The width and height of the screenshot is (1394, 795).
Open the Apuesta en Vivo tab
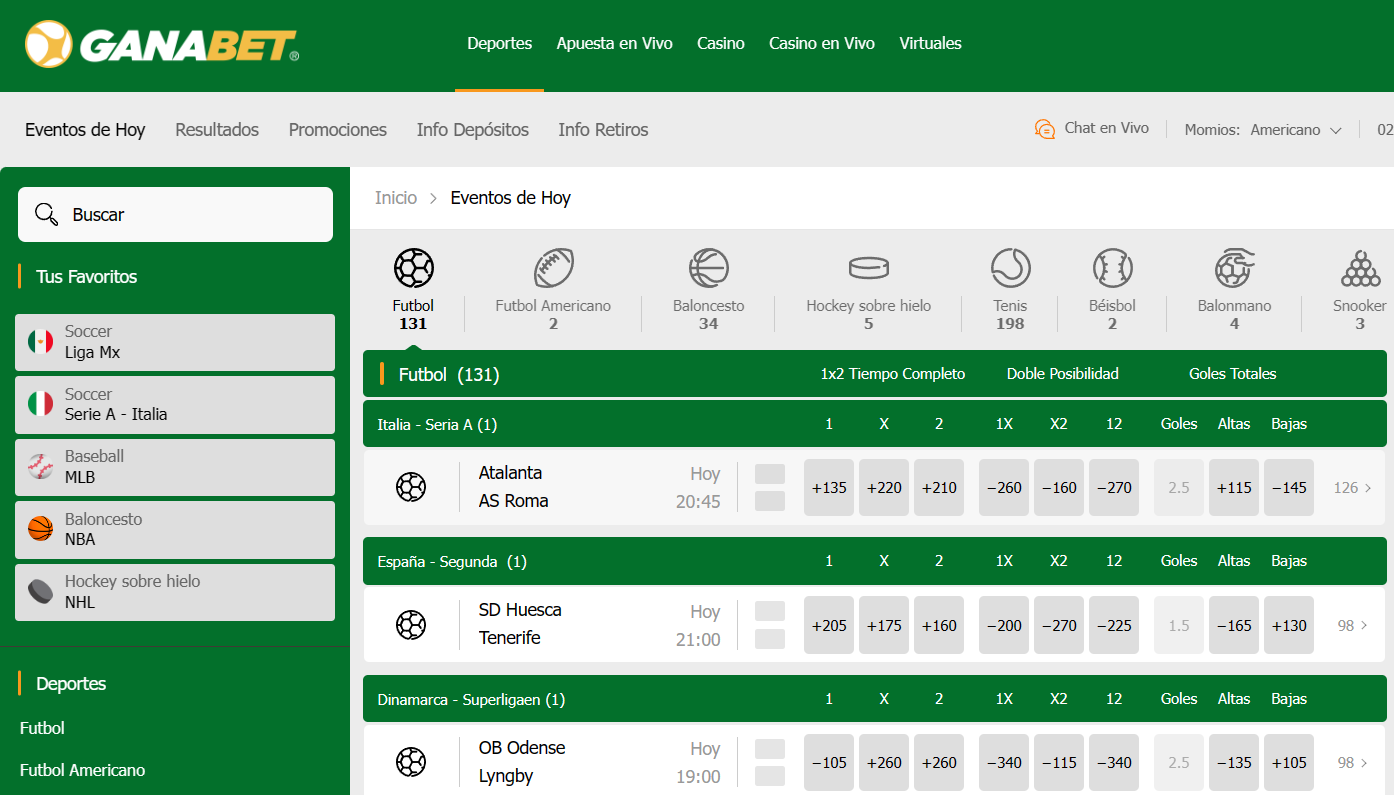tap(614, 44)
